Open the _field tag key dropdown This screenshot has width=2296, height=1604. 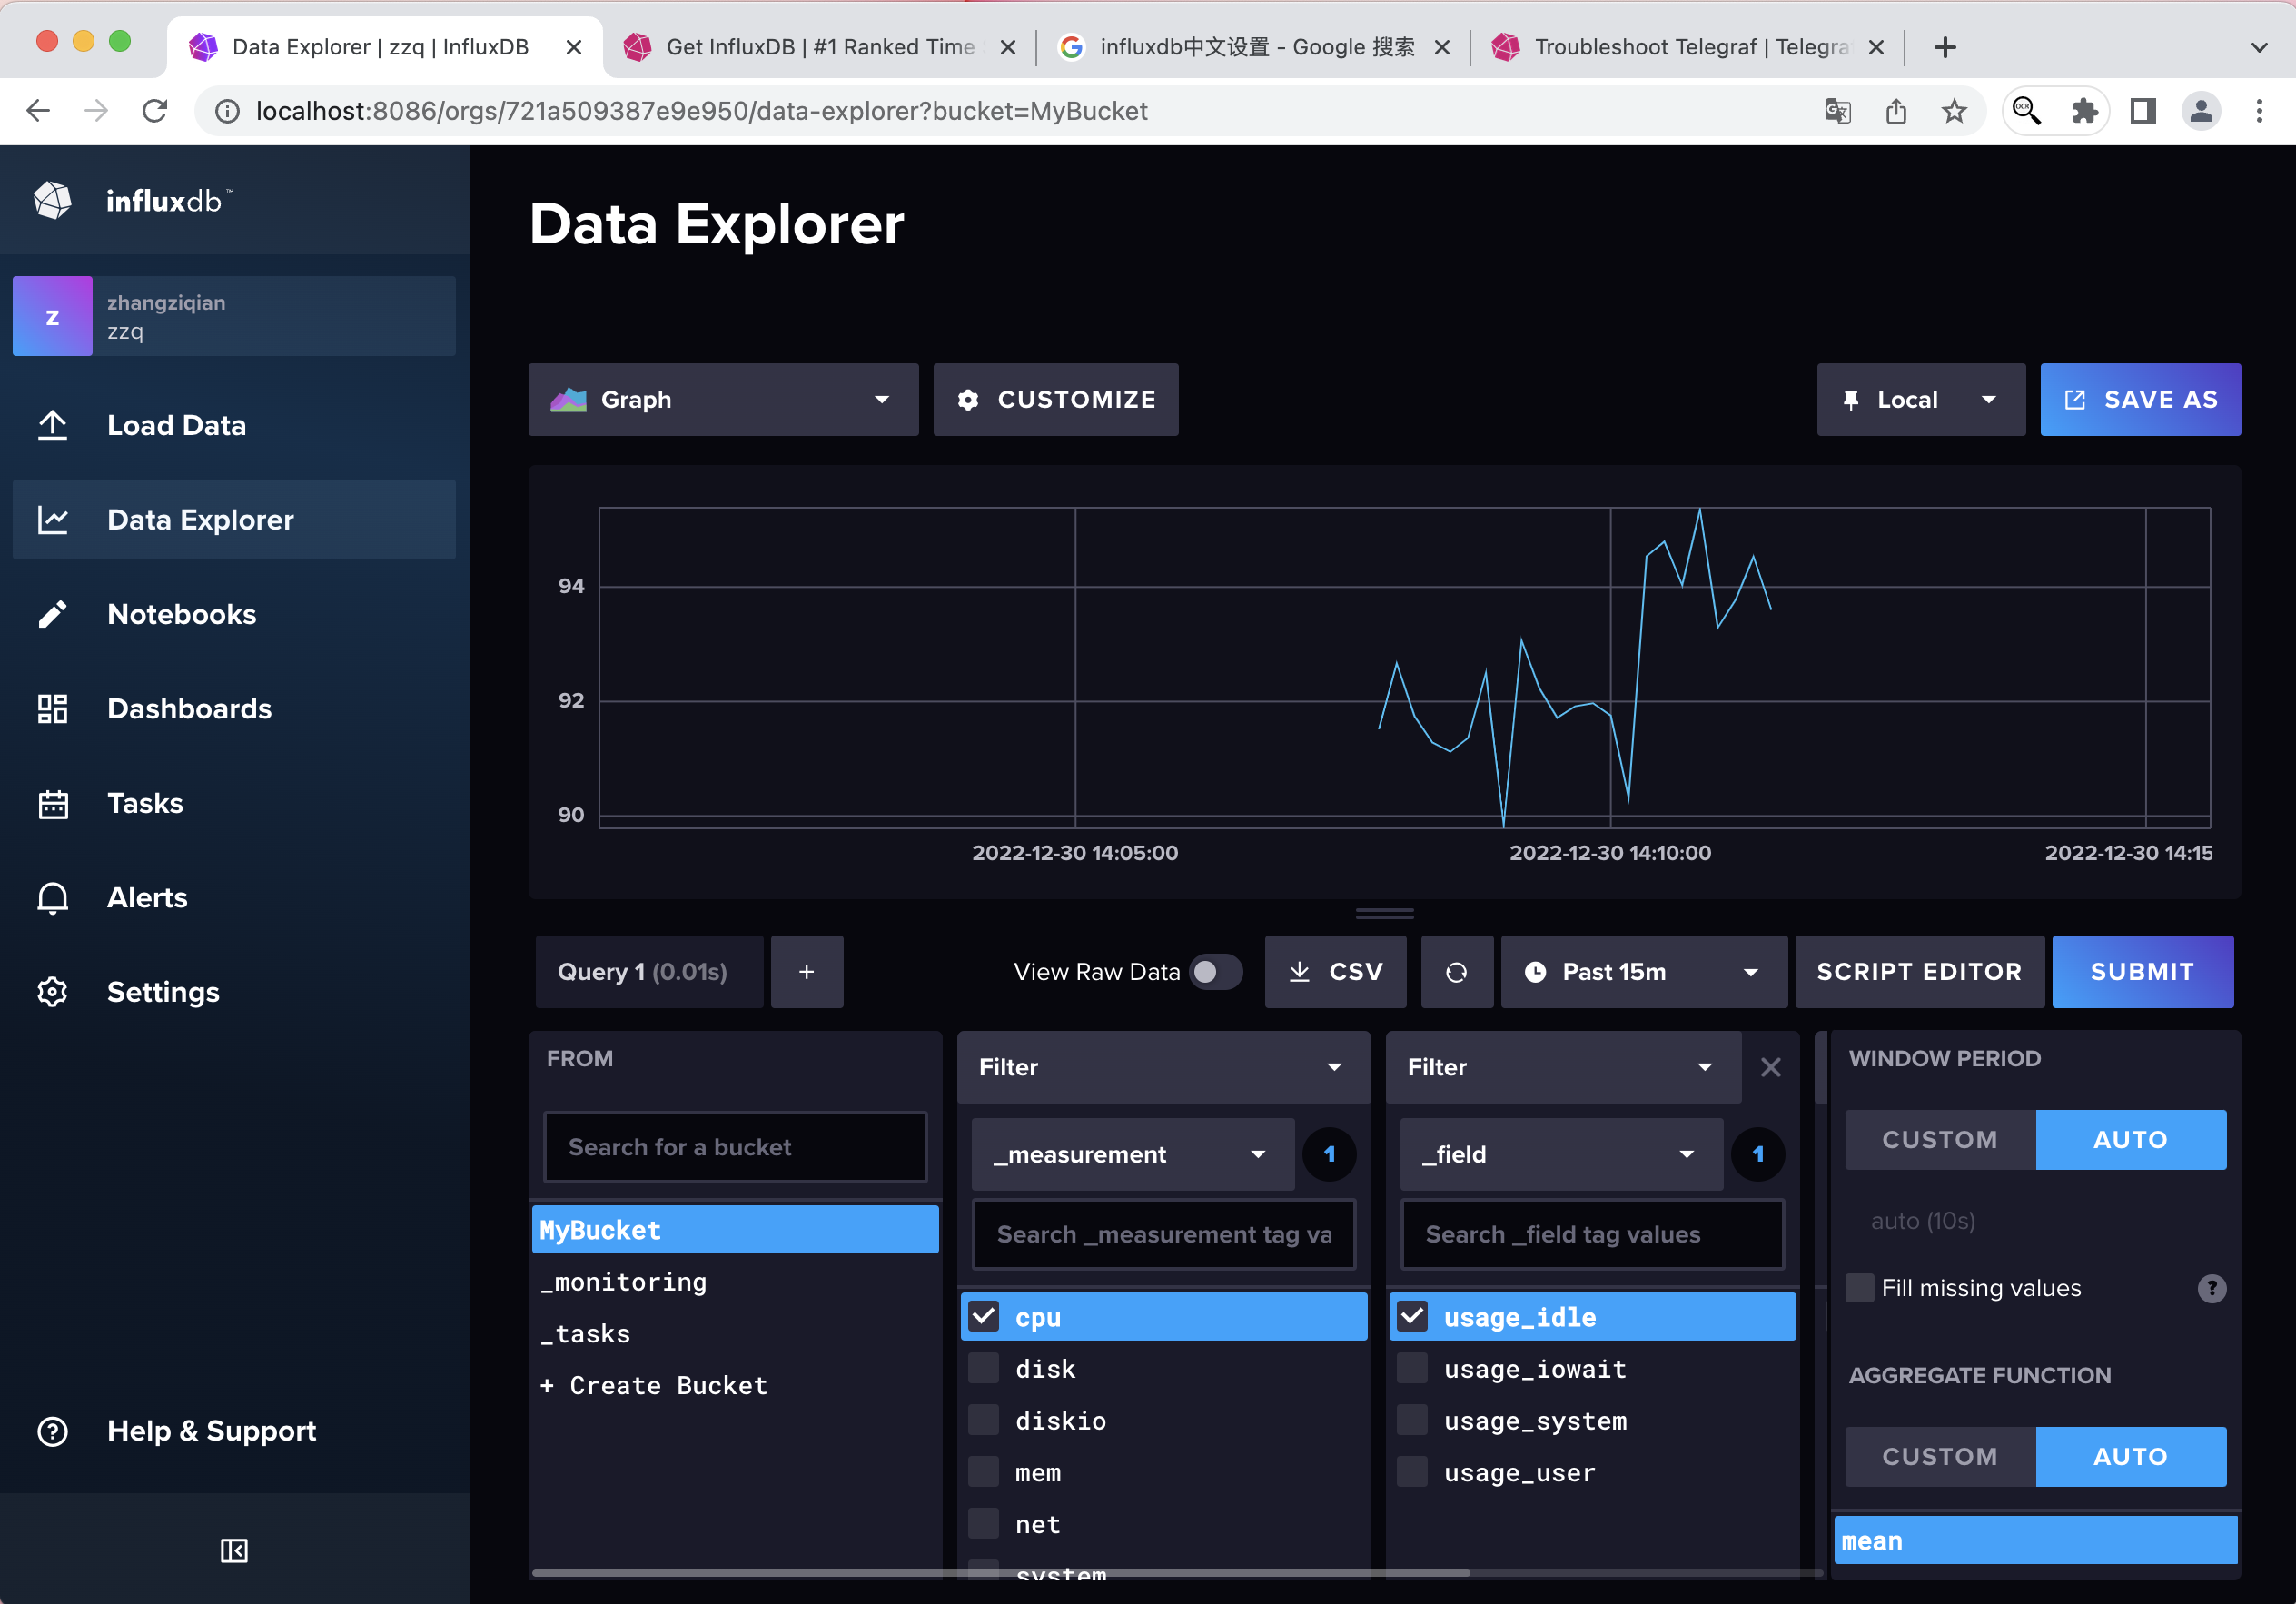click(1561, 1154)
